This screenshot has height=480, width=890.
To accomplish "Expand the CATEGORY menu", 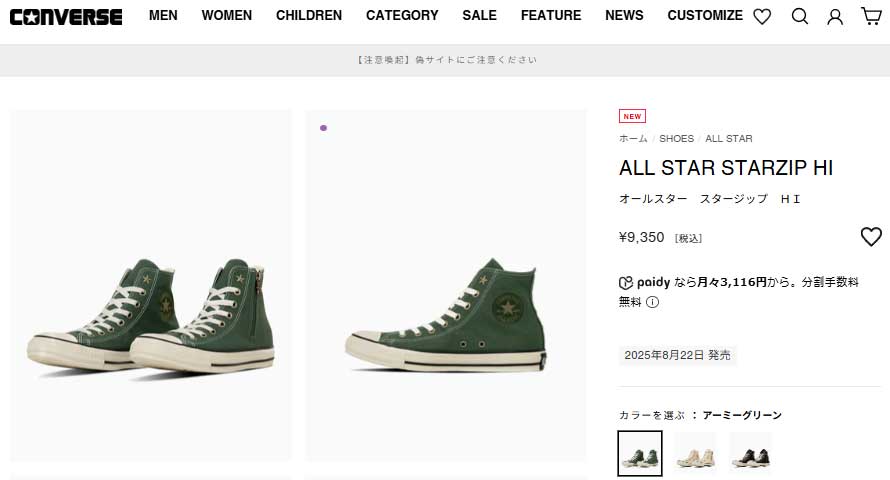I will 402,15.
